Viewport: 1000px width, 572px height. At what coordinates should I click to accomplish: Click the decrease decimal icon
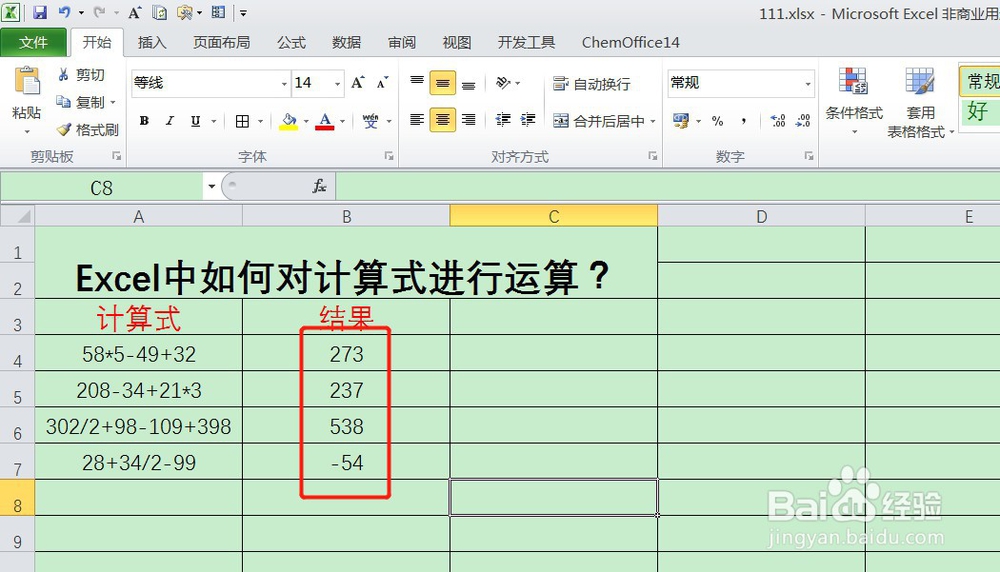pos(803,121)
